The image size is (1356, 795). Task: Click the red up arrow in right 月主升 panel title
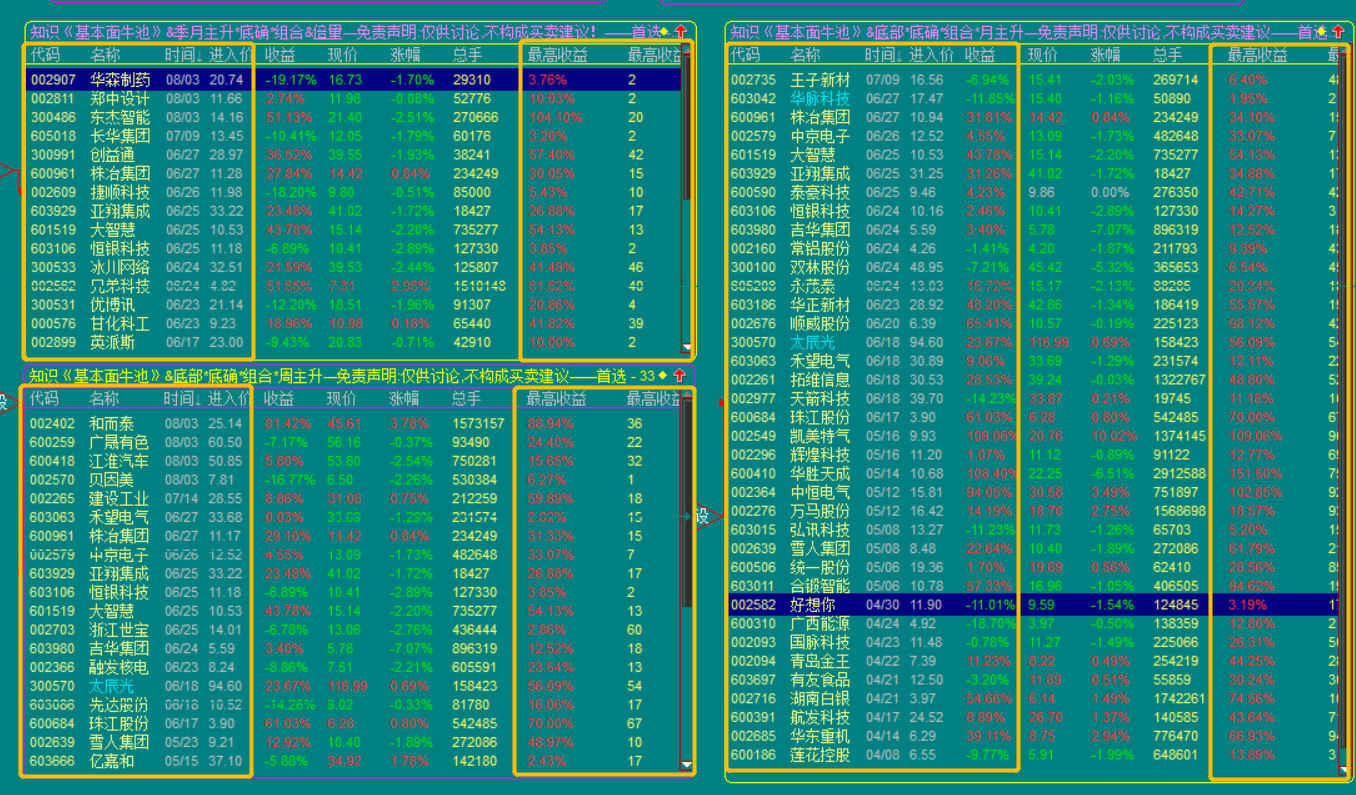(x=1339, y=32)
